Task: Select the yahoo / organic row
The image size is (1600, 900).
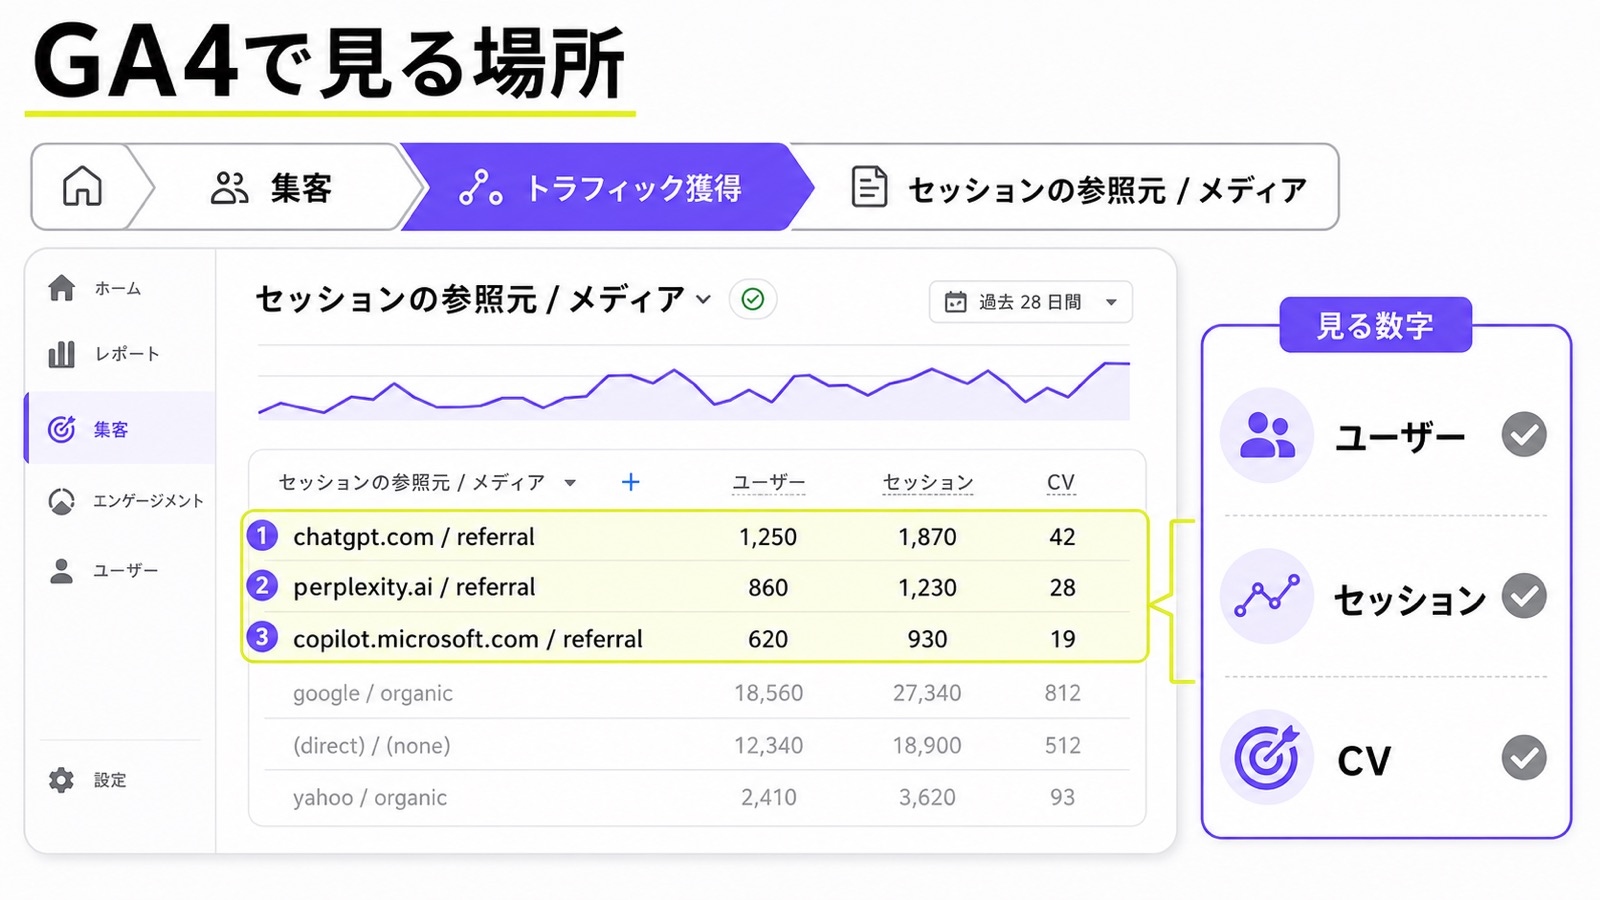Action: pyautogui.click(x=697, y=797)
